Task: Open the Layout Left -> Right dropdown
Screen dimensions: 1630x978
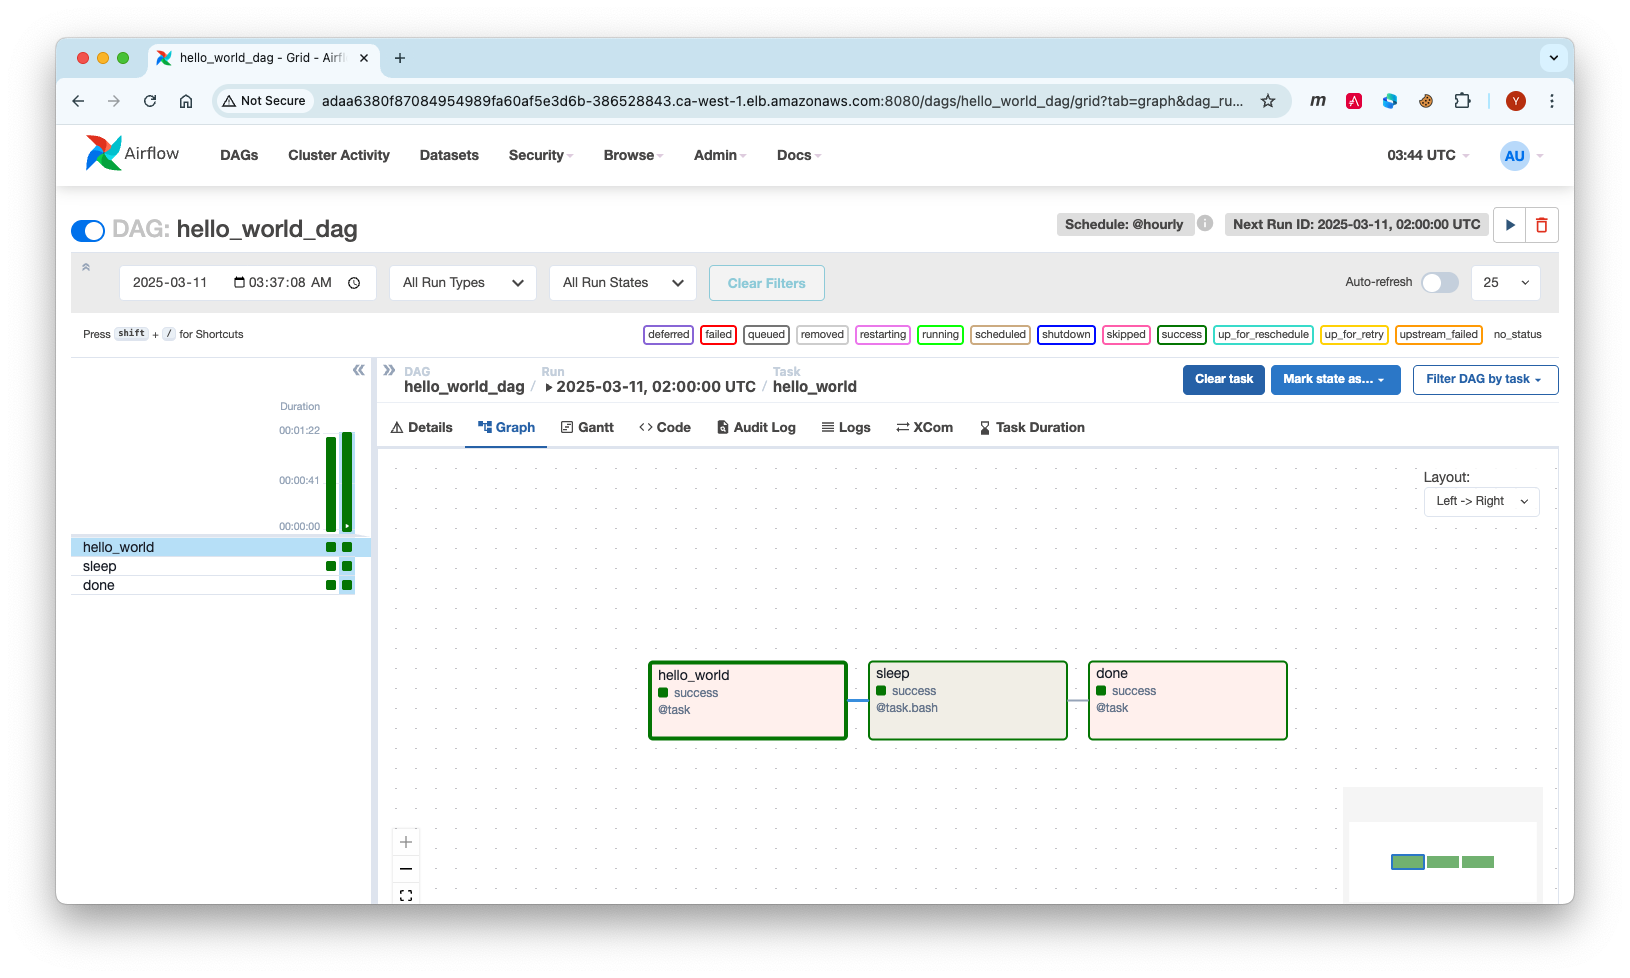Action: click(1481, 501)
